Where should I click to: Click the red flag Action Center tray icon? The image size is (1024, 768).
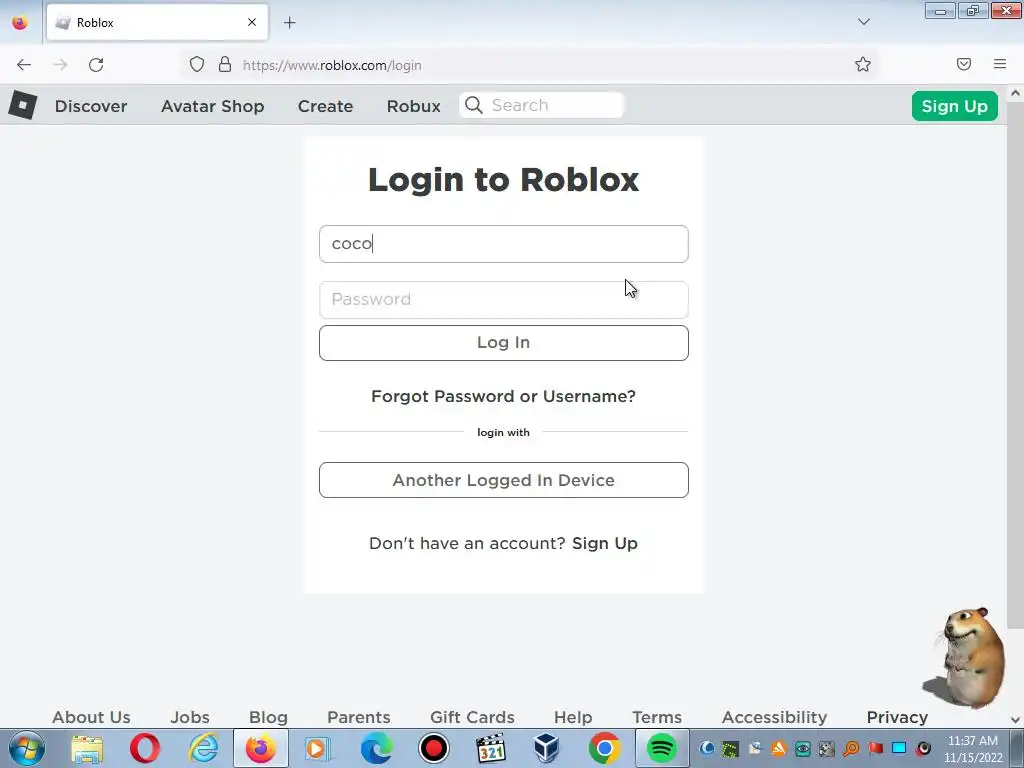tap(875, 748)
